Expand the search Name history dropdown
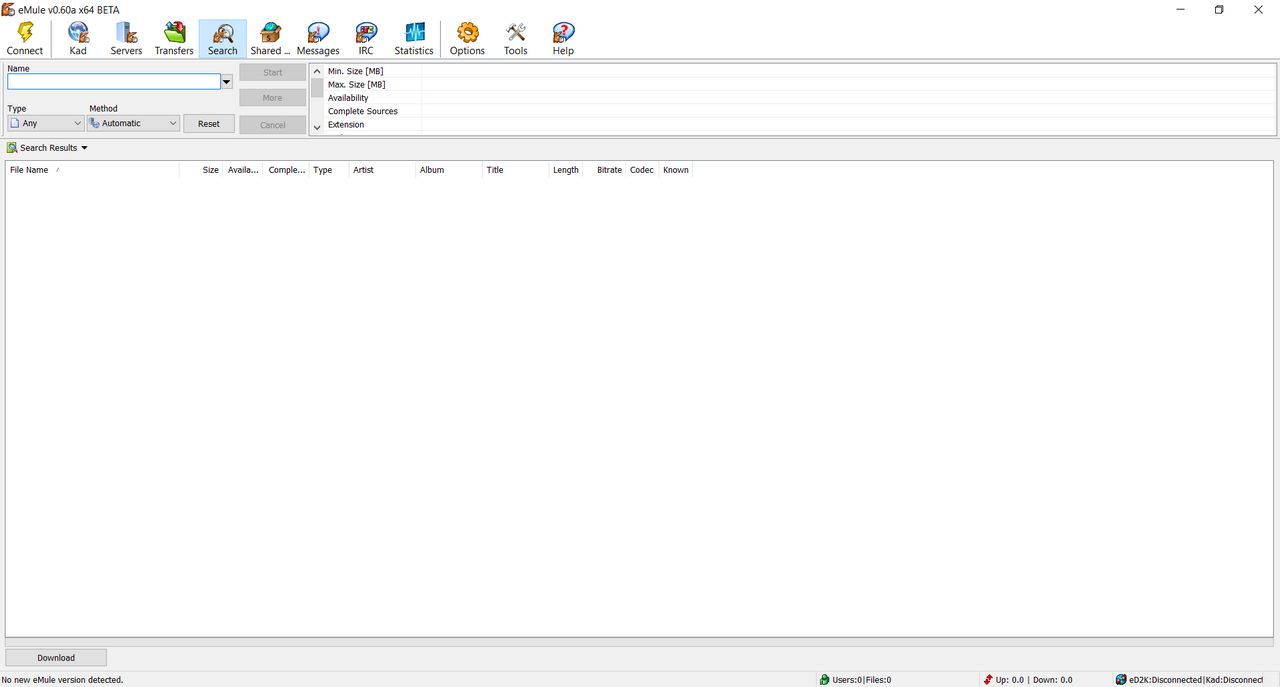Screen dimensions: 1280x687 pos(226,81)
